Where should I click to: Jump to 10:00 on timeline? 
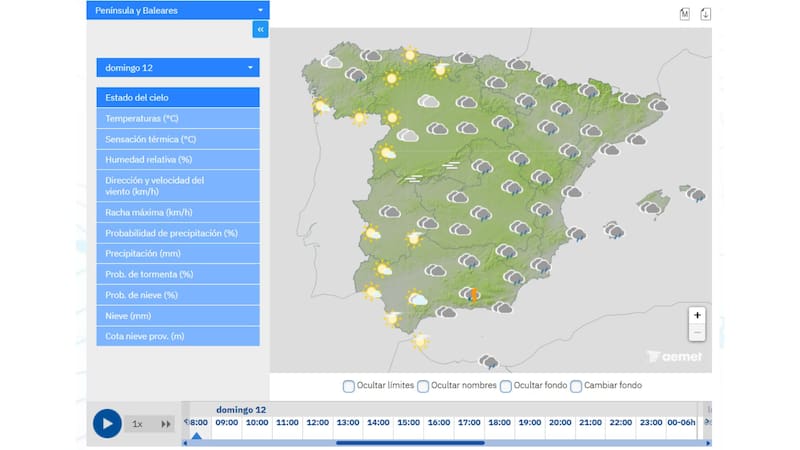(257, 422)
